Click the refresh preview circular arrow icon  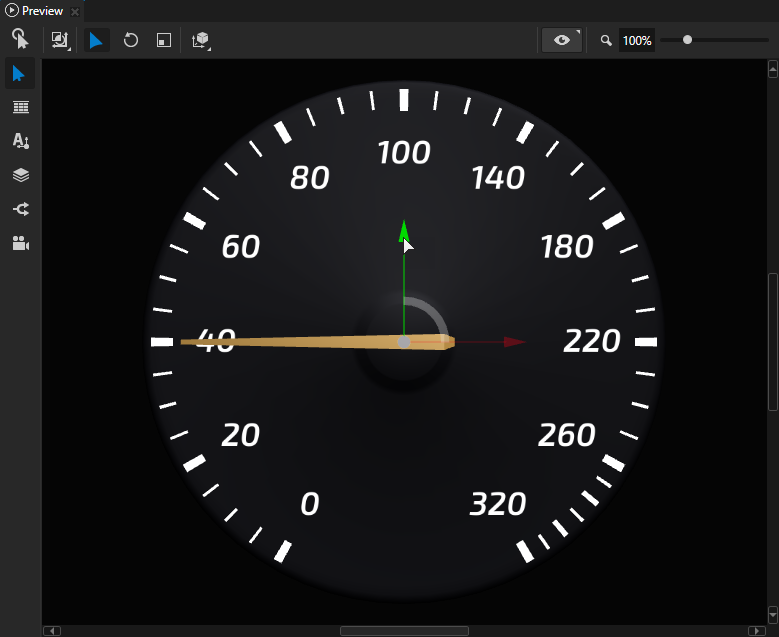tap(130, 41)
